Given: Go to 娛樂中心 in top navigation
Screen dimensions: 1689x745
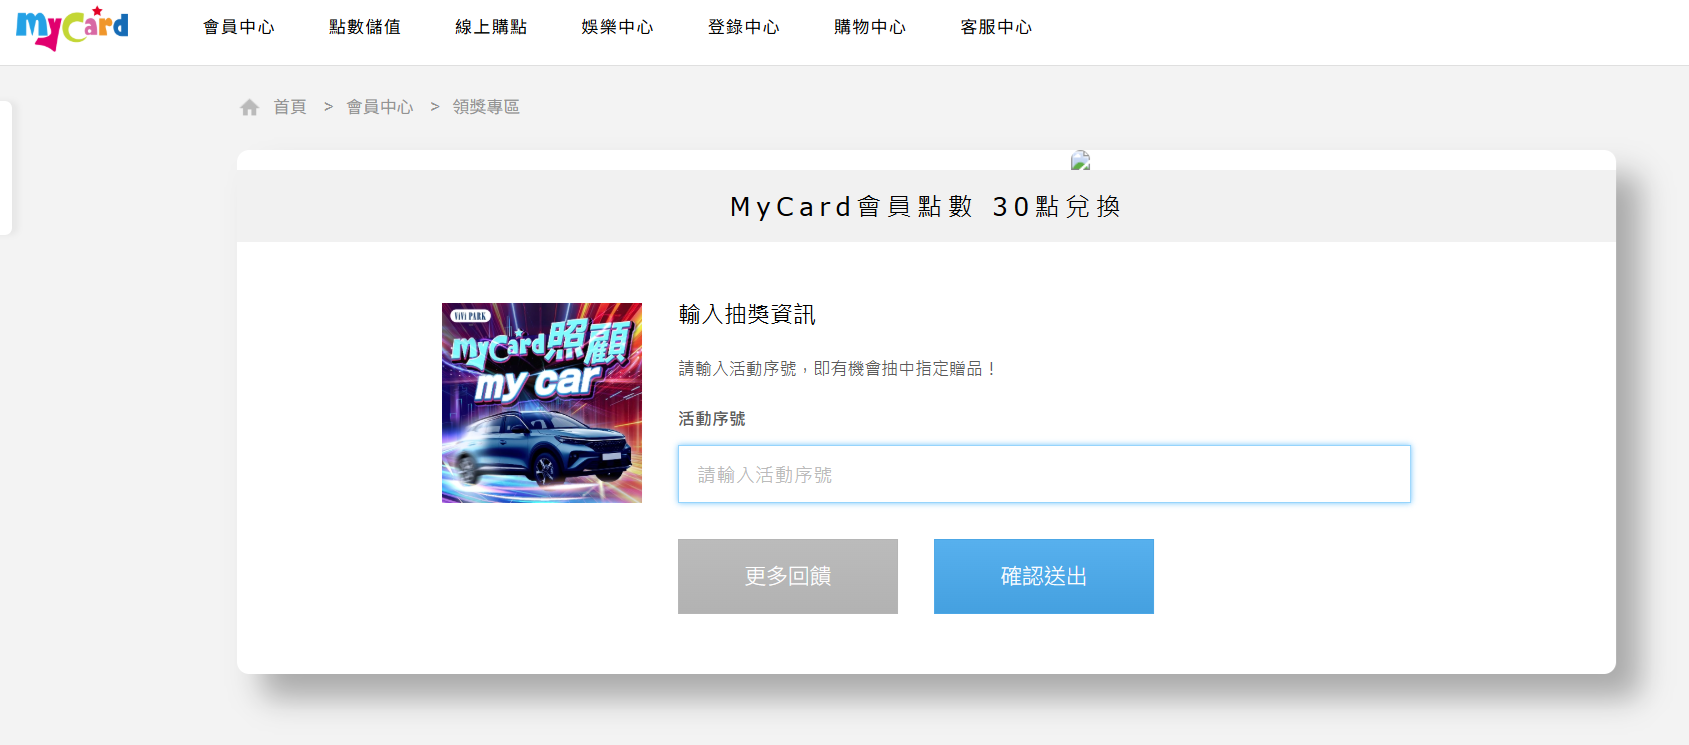Looking at the screenshot, I should pyautogui.click(x=617, y=27).
